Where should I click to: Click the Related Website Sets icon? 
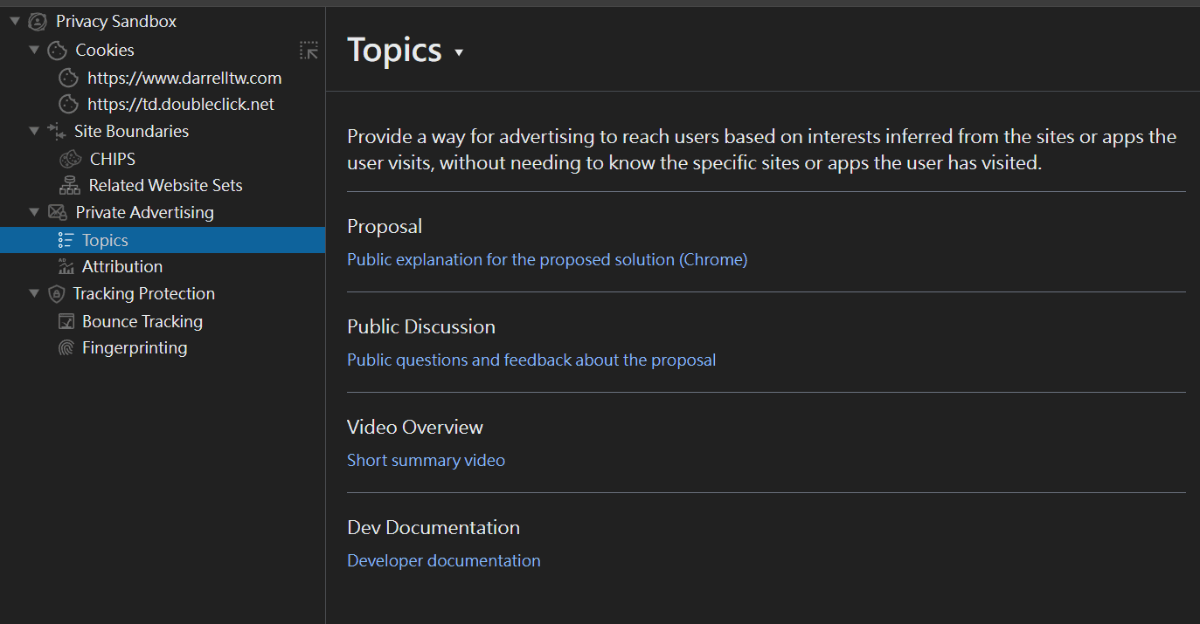point(69,185)
